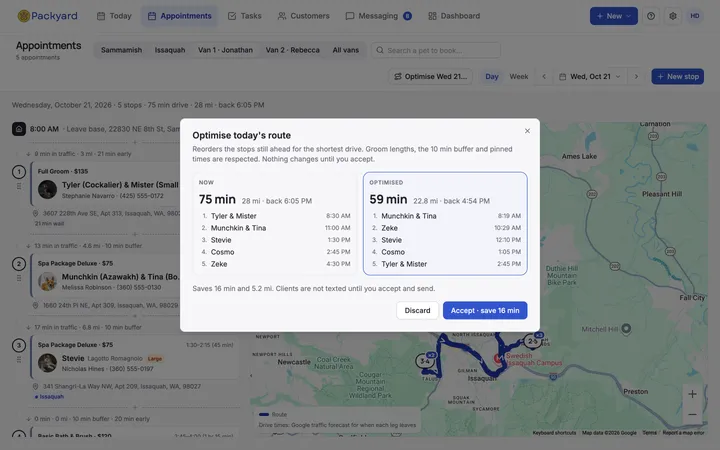
Task: Click the Optimise Wed 21 button
Action: [431, 77]
